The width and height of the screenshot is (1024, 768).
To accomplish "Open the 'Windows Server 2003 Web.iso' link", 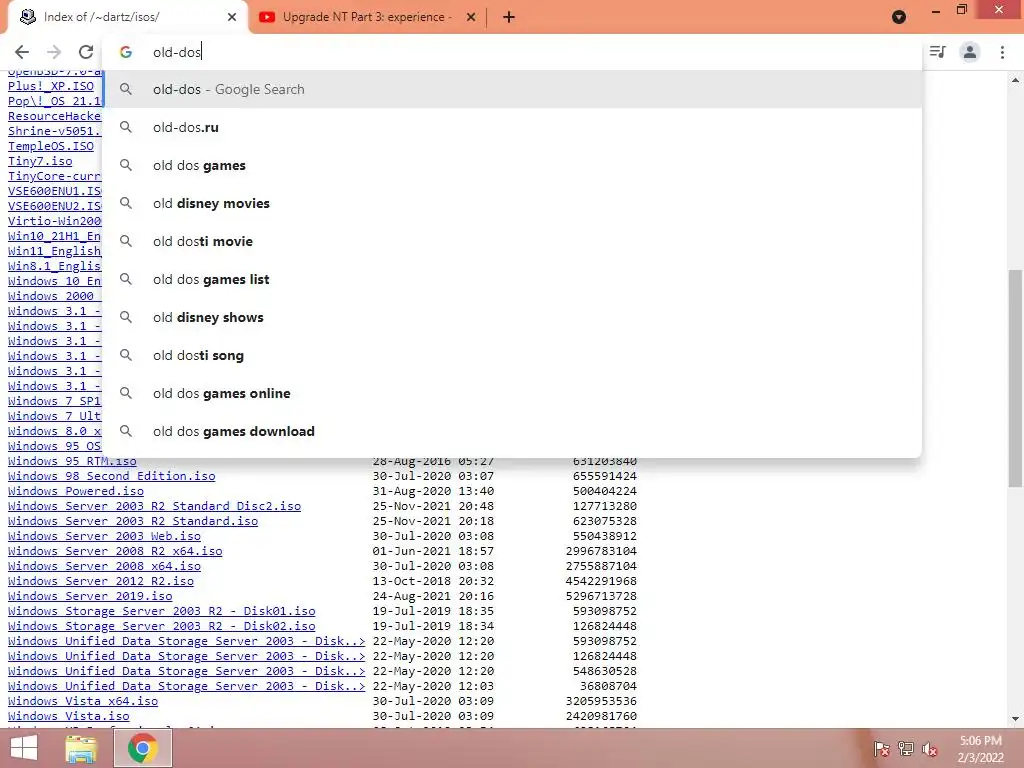I will pyautogui.click(x=104, y=536).
